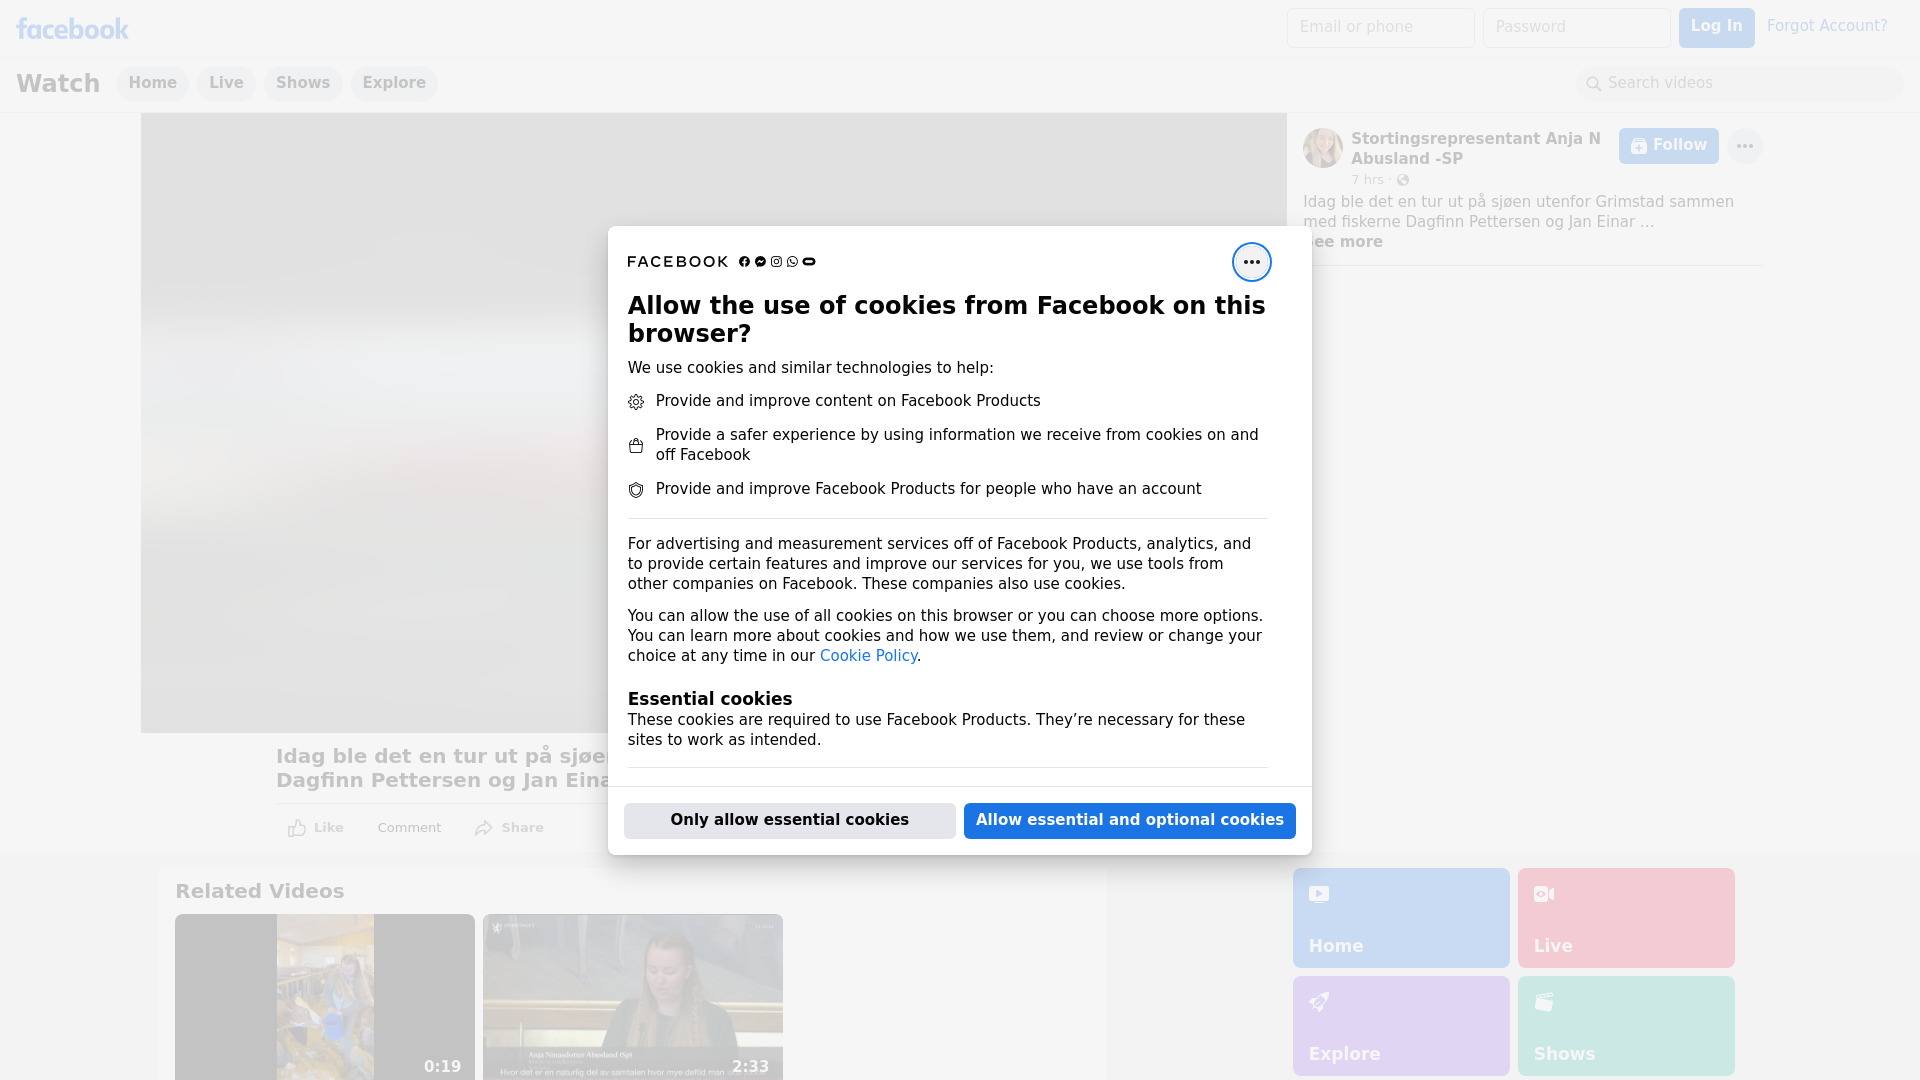Open the 2:33 related video thumbnail

coord(632,996)
